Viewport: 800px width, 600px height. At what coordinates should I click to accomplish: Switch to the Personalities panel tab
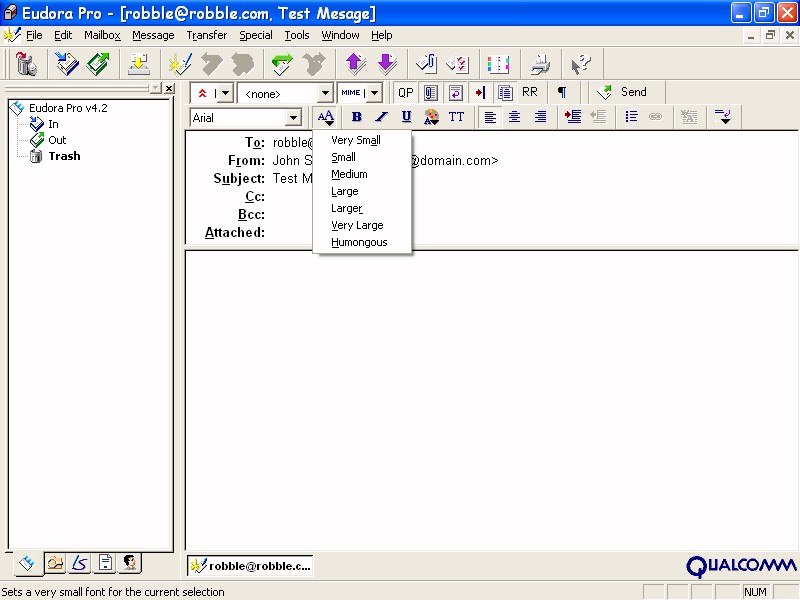click(x=130, y=563)
